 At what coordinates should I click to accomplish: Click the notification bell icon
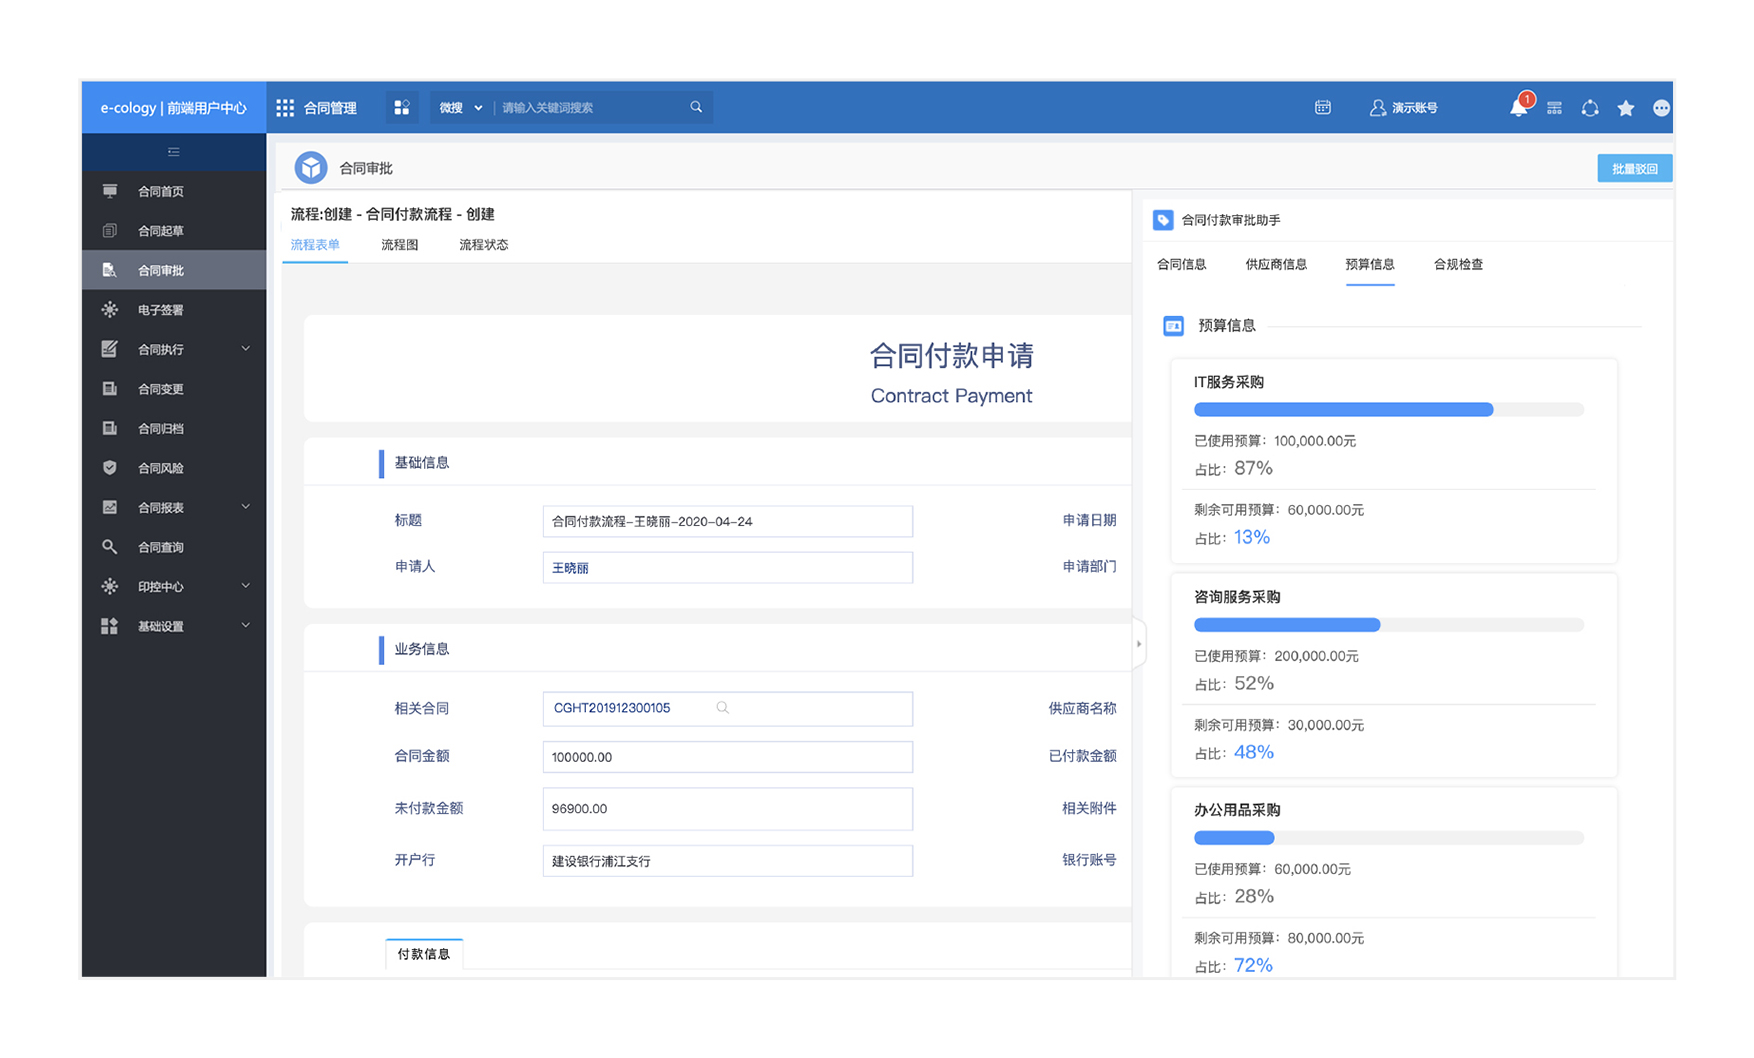click(1518, 108)
